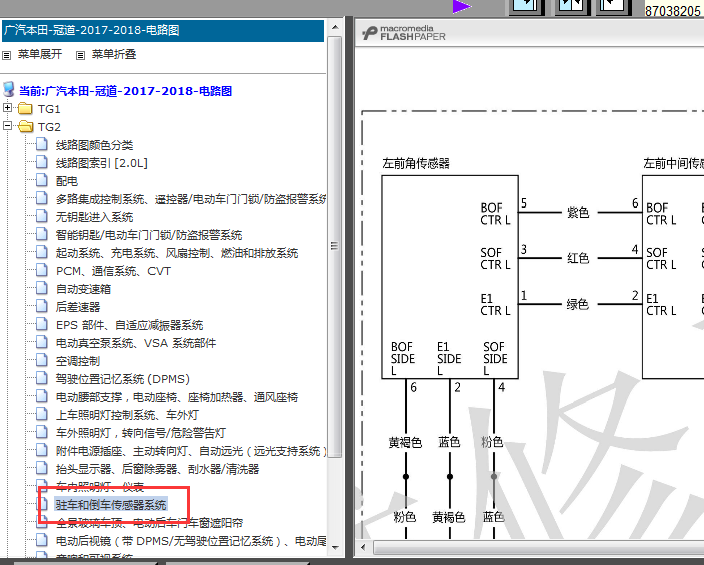Screen dimensions: 704x565
Task: Click page icon for 起动系统、充电系统 entry
Action: pos(42,252)
